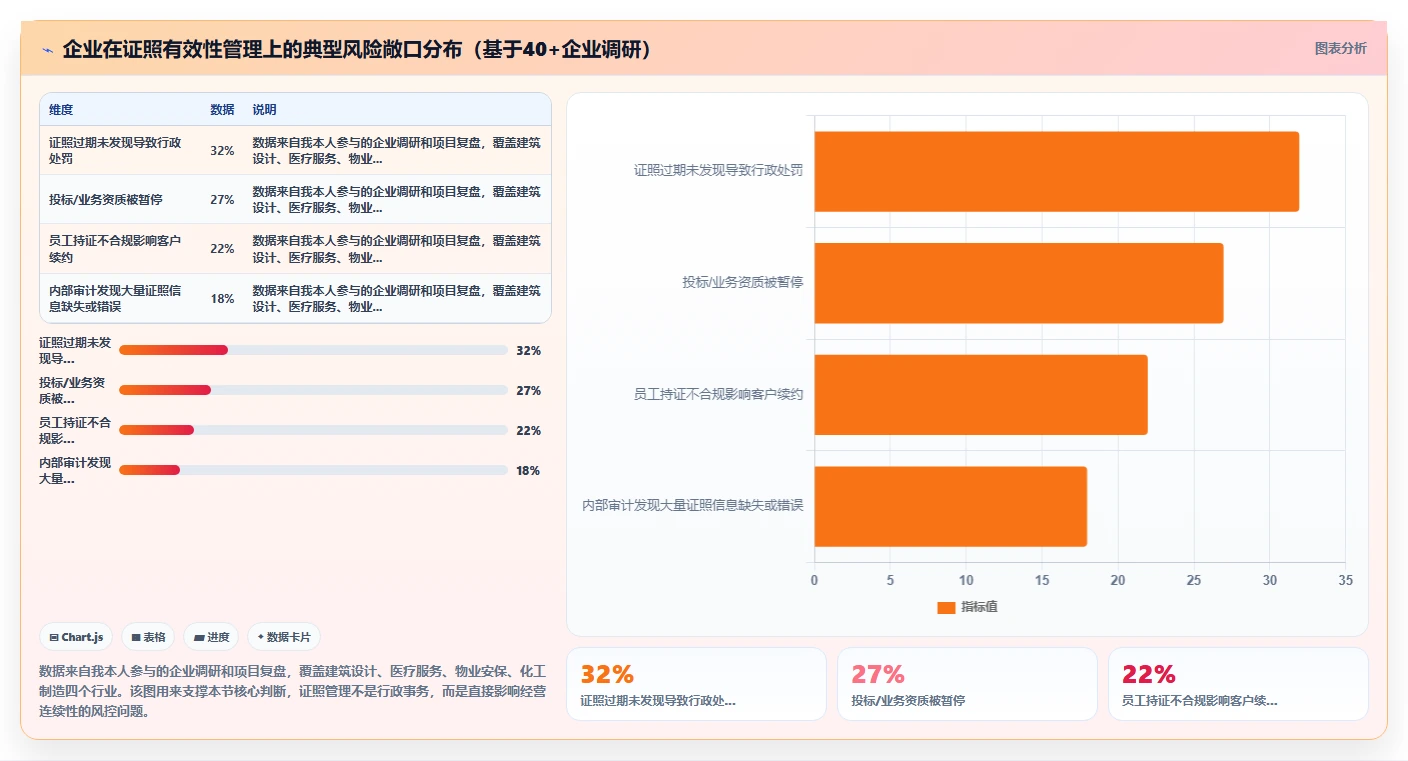Click the footnote paragraph about 四个行业
Screen dimensions: 1408x761
pos(292,691)
